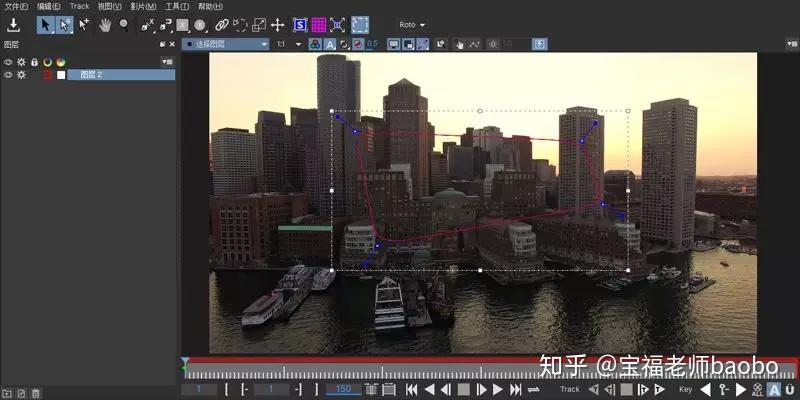Screen dimensions: 800x400
Task: Select the grey rectangle shape tool
Action: click(182, 25)
